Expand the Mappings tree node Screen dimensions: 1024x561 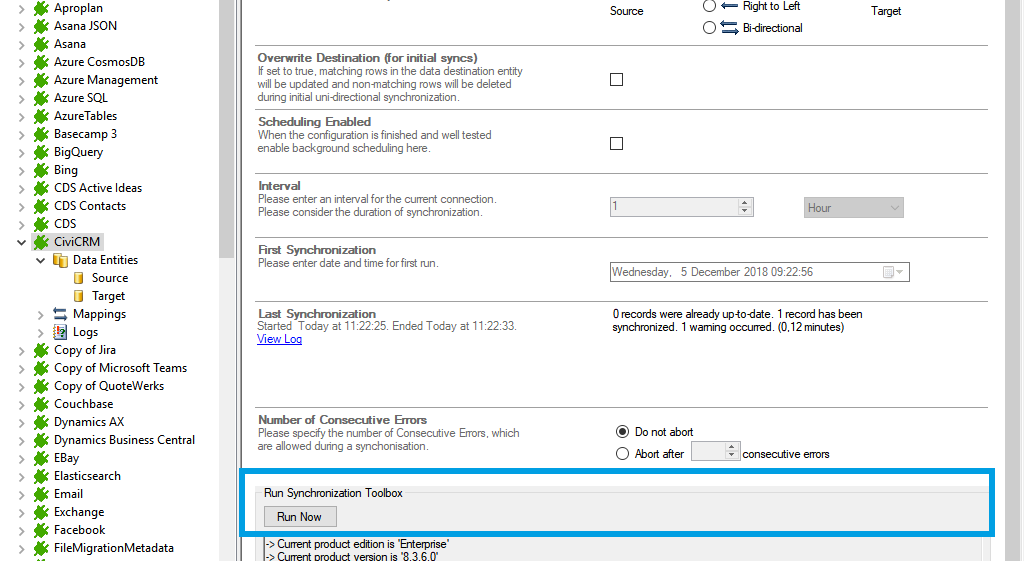(41, 314)
